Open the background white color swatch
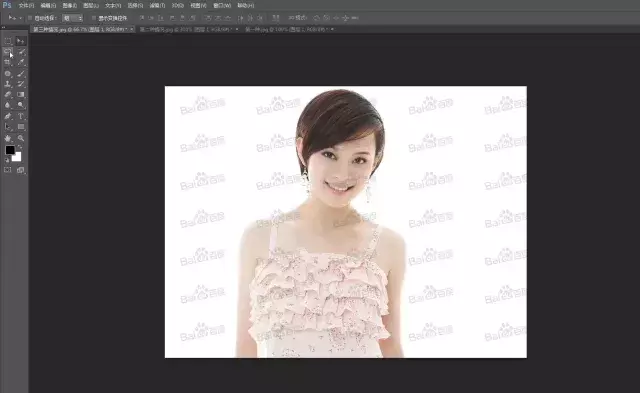640x393 pixels. [18, 158]
